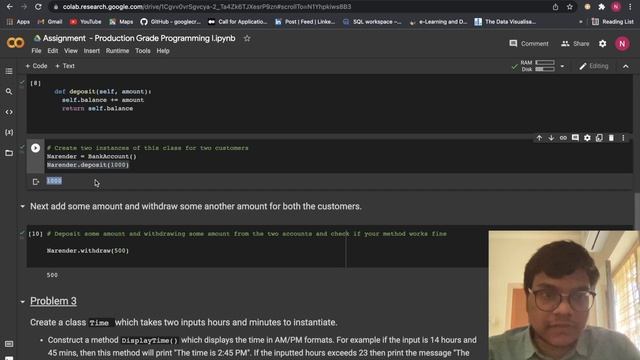Delete the selected cell

coord(611,138)
